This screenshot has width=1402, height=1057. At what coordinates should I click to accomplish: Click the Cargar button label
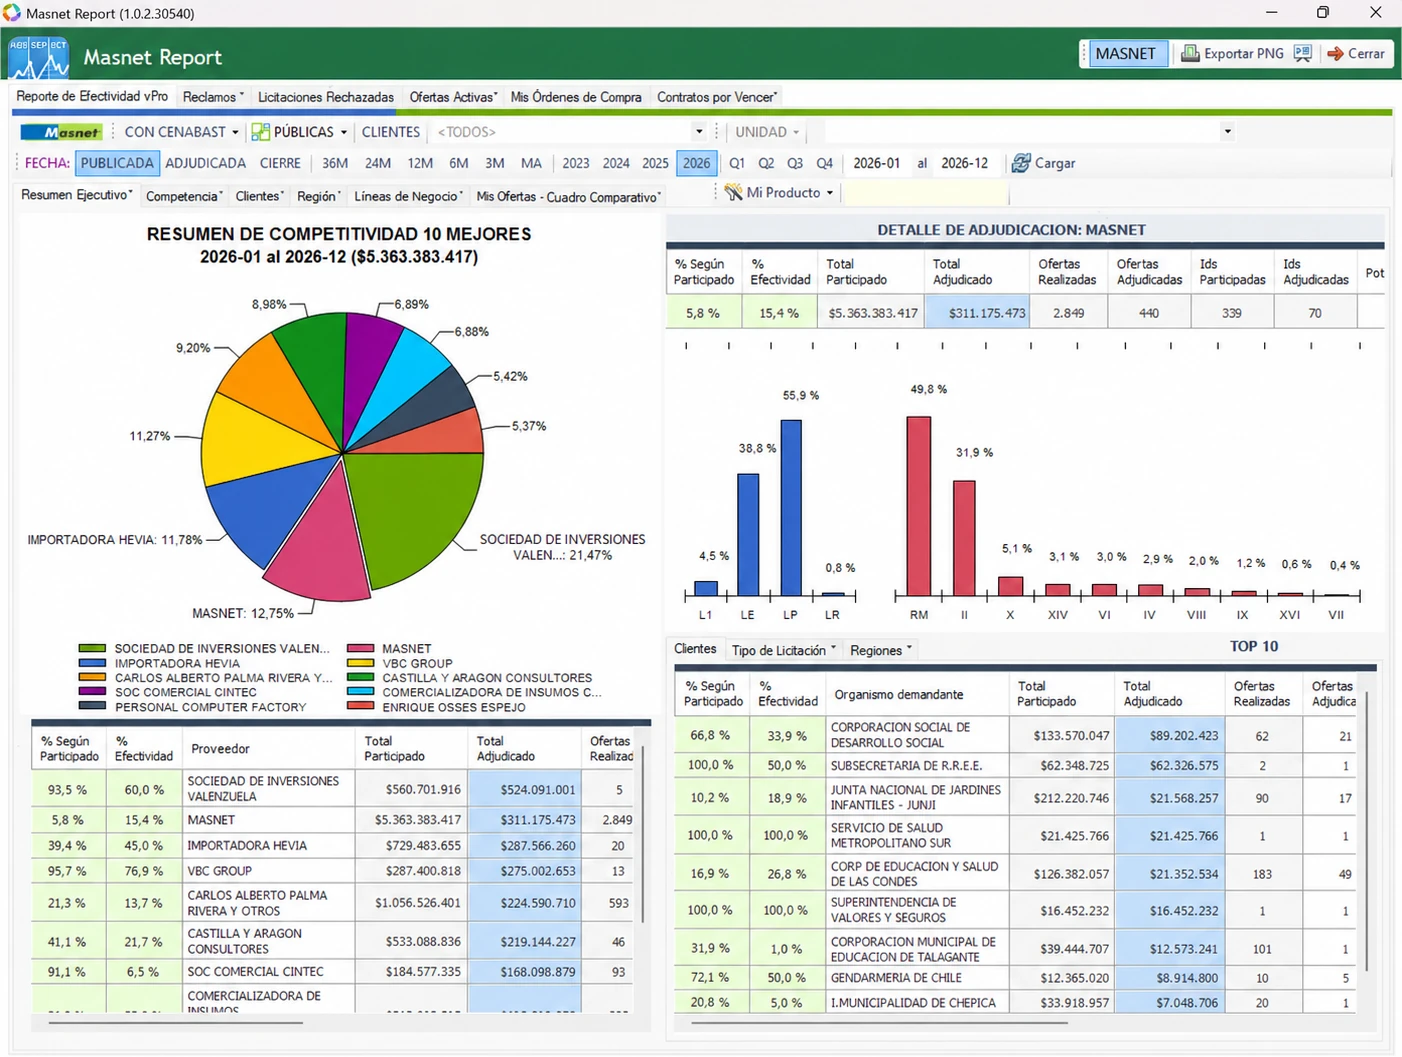pos(1055,163)
